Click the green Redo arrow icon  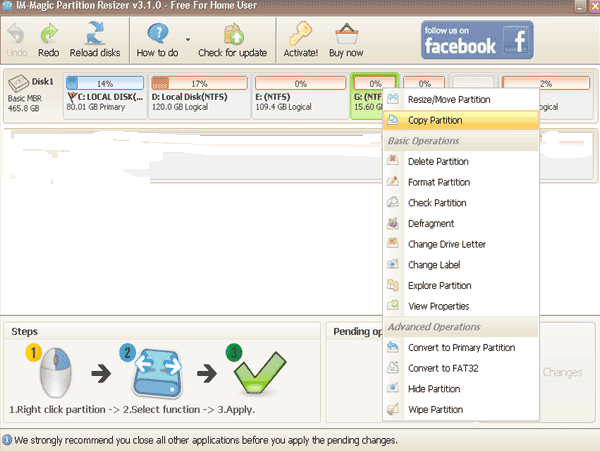[49, 34]
